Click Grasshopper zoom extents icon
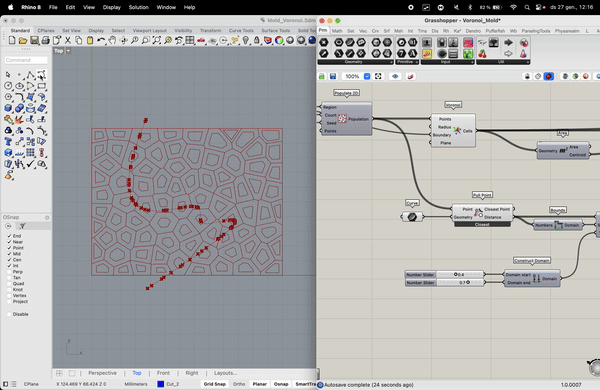 pos(378,76)
